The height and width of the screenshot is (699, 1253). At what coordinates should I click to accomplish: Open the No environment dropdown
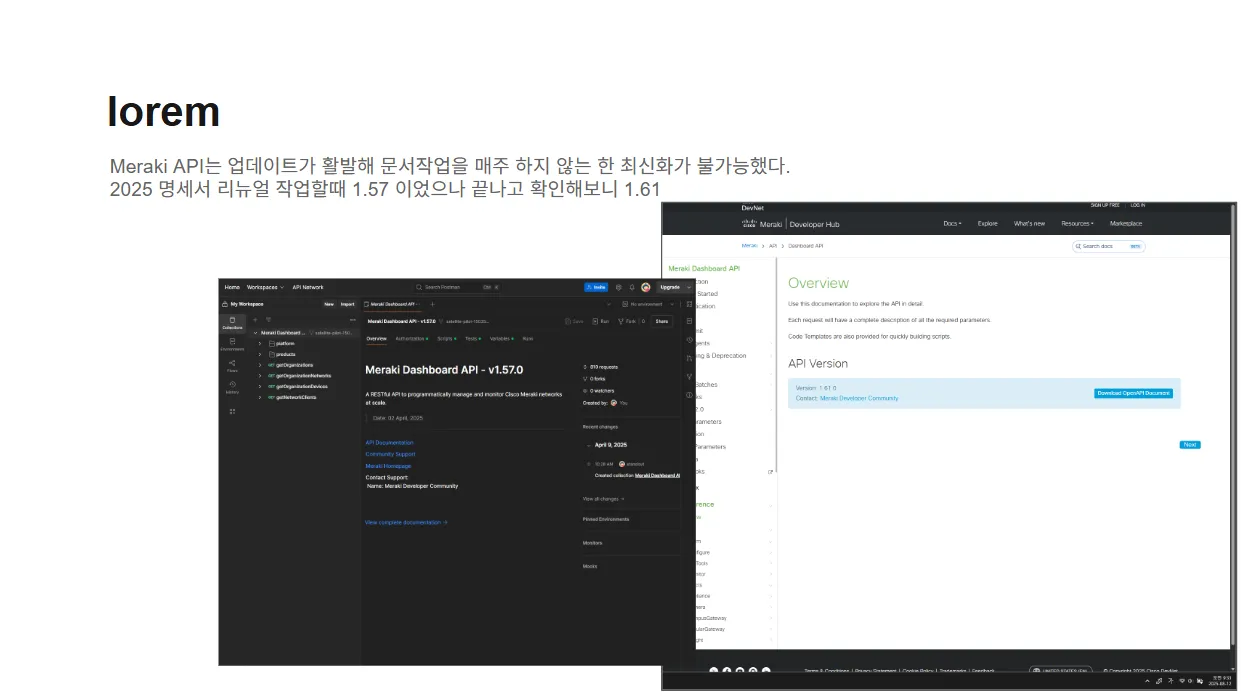(649, 304)
